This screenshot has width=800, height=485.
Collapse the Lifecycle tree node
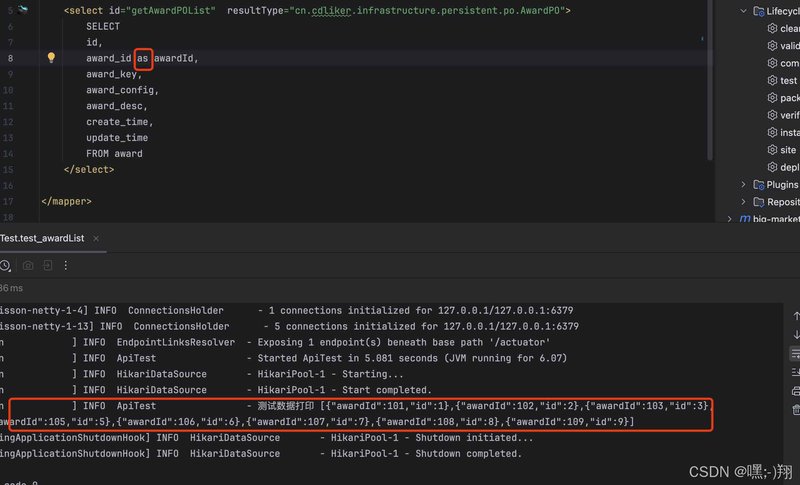click(743, 11)
